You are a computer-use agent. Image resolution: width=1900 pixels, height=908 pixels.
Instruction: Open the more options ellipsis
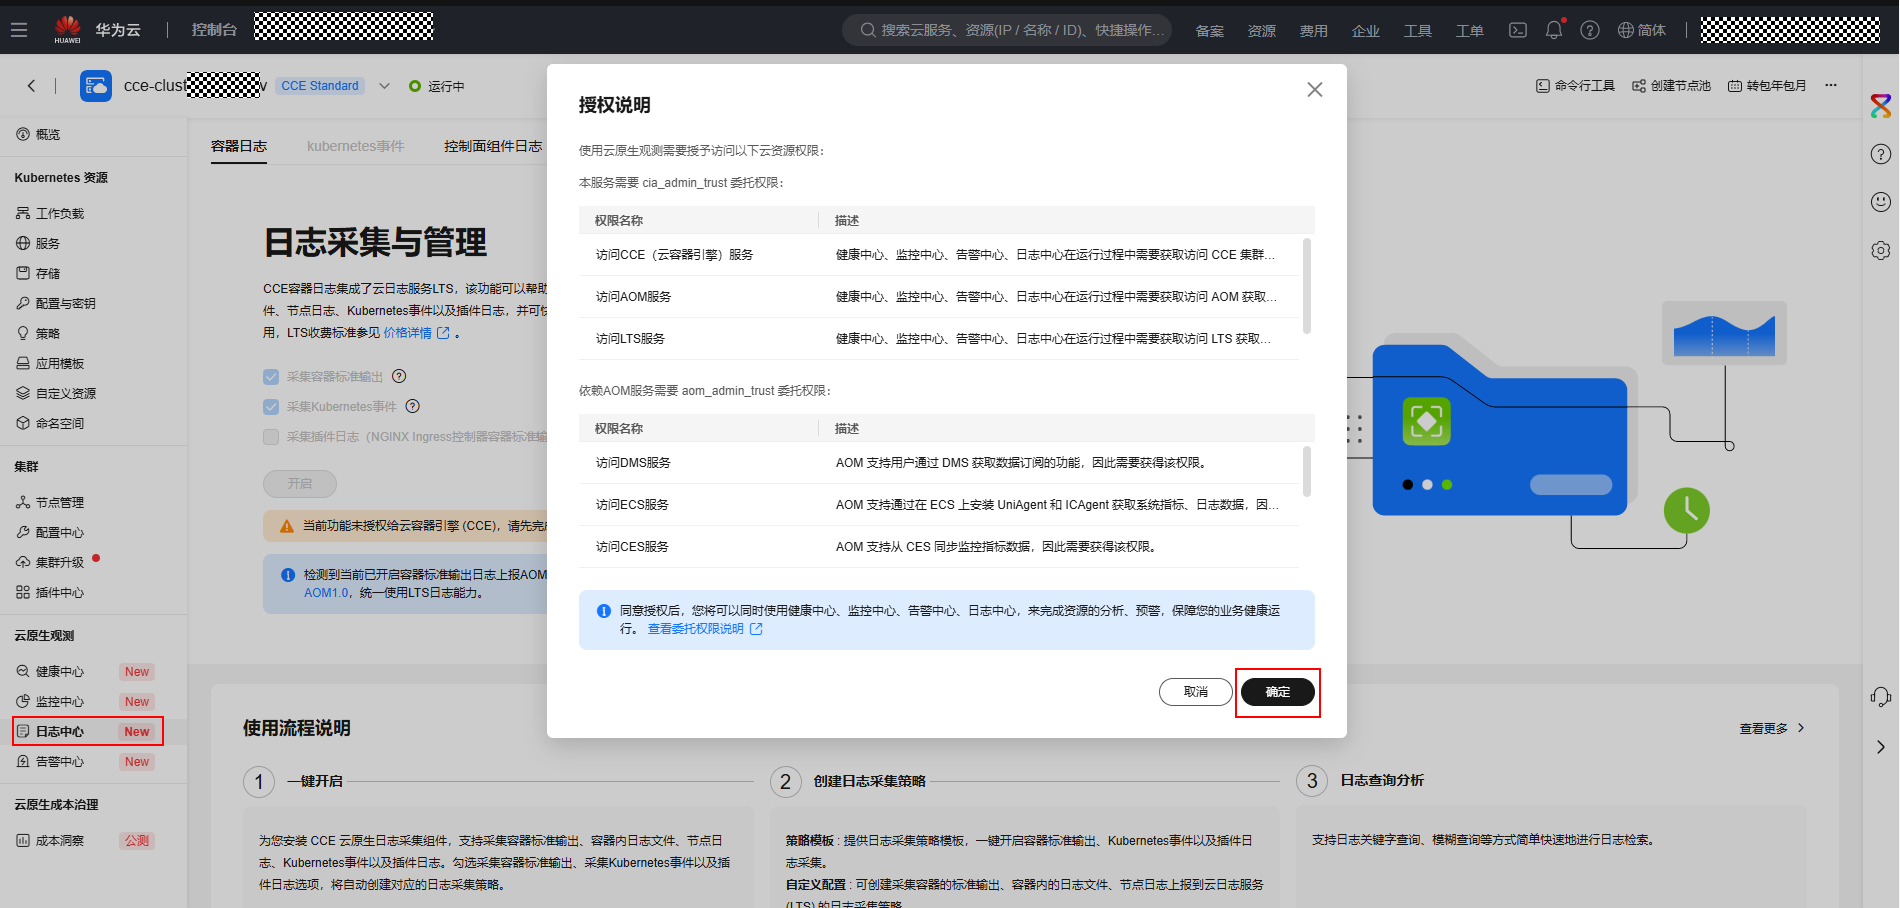point(1831,86)
